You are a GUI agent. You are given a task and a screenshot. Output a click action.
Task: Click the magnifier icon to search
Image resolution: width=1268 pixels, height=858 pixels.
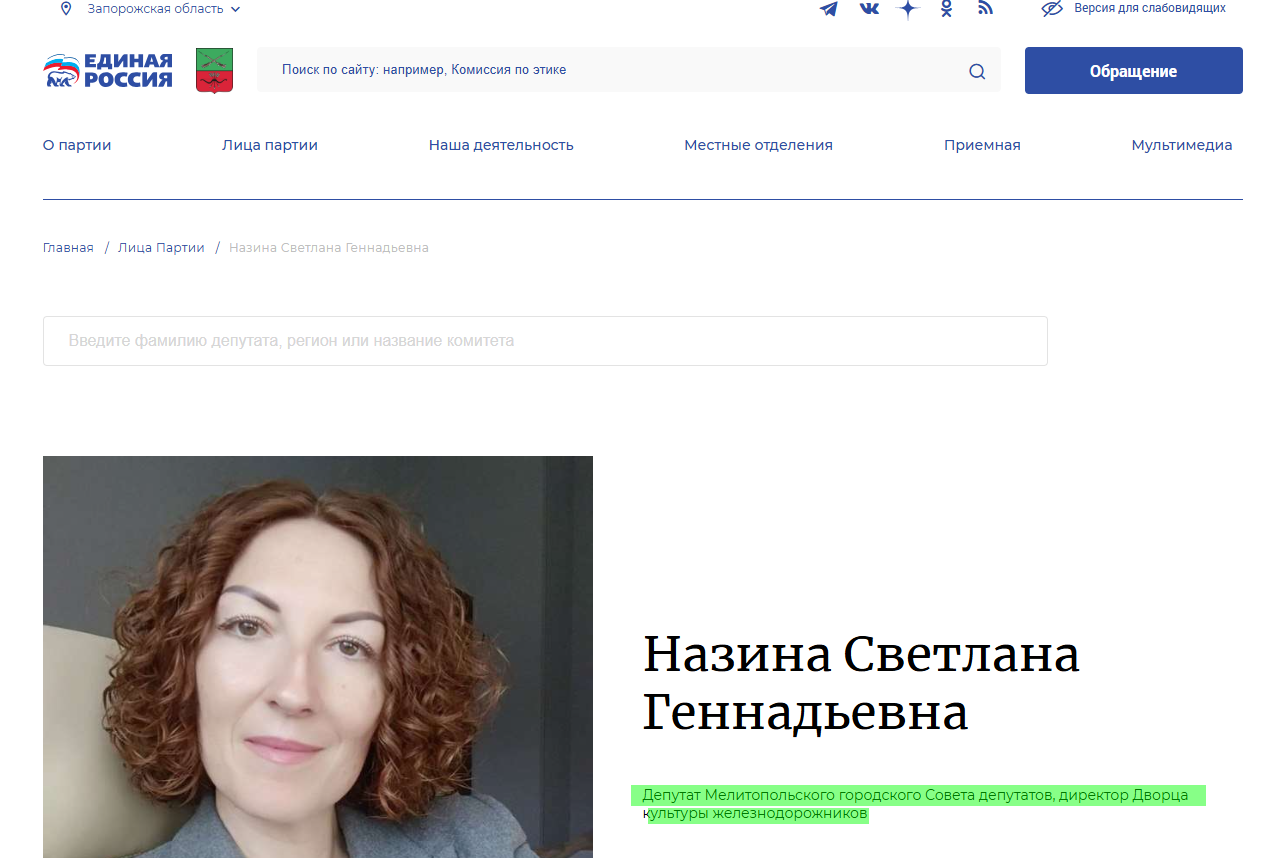pos(976,70)
